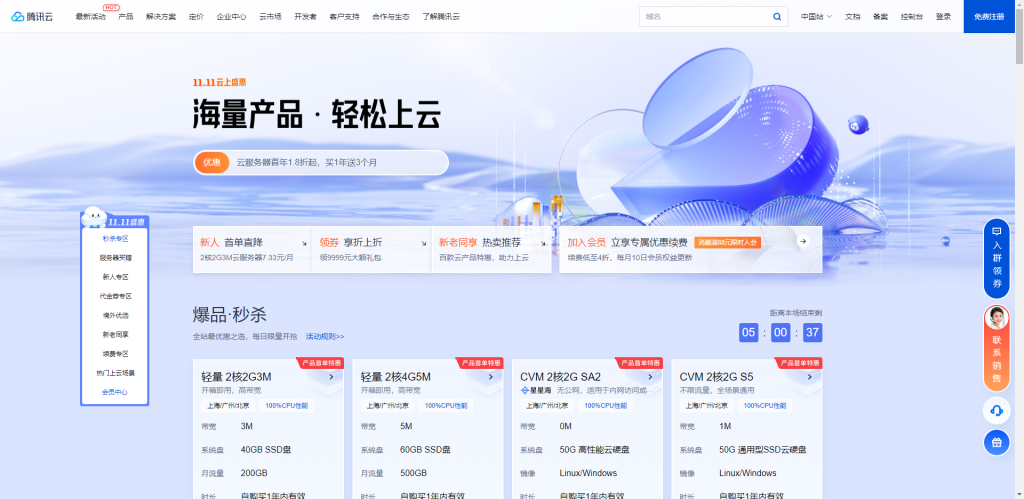Select 服务器买赠 in the sidebar
1024x499 pixels.
[x=115, y=258]
